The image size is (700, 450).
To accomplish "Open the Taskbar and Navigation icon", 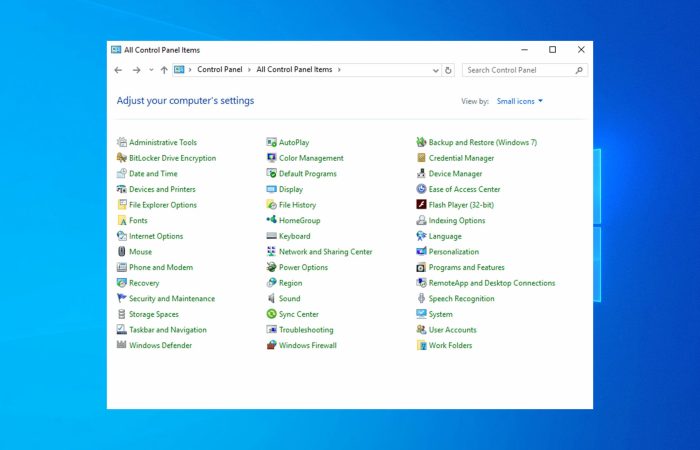I will [x=121, y=330].
